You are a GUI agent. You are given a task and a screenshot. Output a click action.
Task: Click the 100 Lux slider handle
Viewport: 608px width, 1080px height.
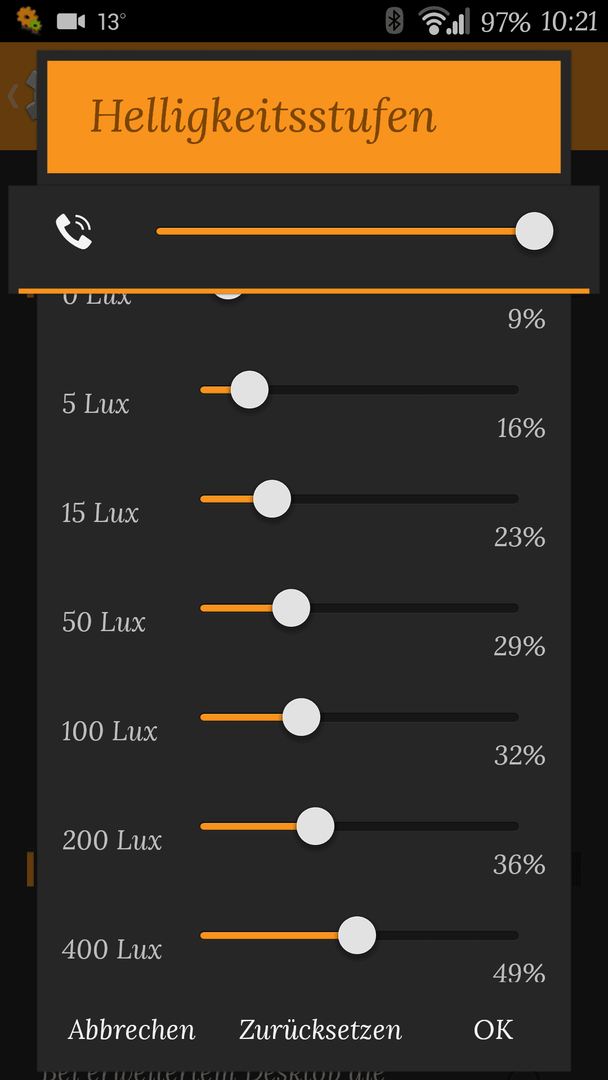tap(301, 717)
